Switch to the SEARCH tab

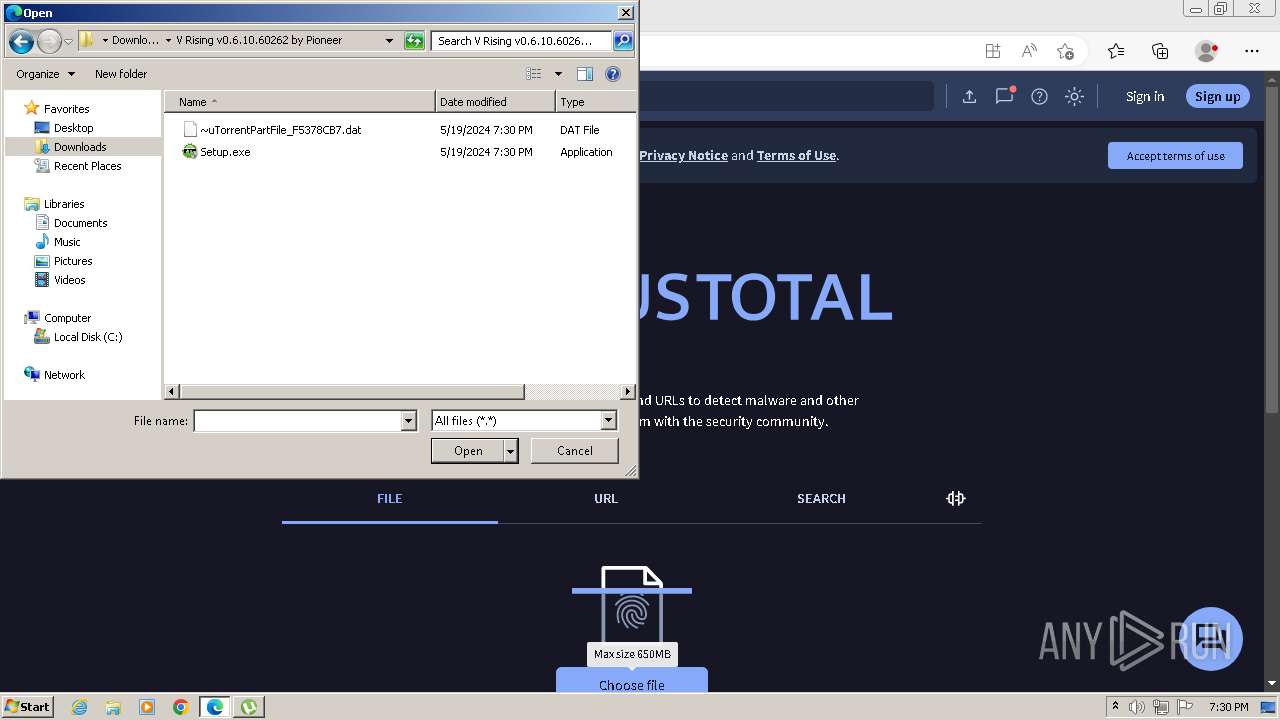tap(821, 498)
